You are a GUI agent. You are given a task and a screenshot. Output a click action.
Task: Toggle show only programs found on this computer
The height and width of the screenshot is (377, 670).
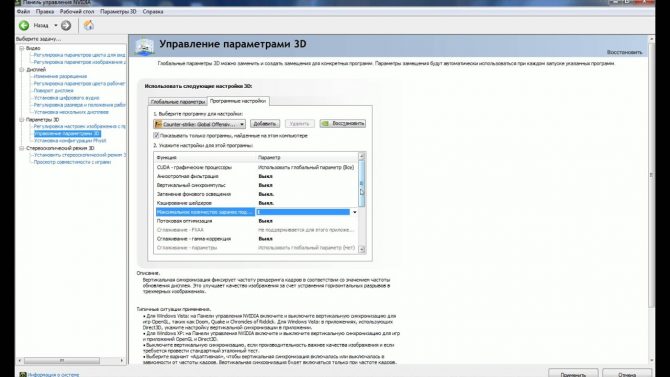(156, 135)
